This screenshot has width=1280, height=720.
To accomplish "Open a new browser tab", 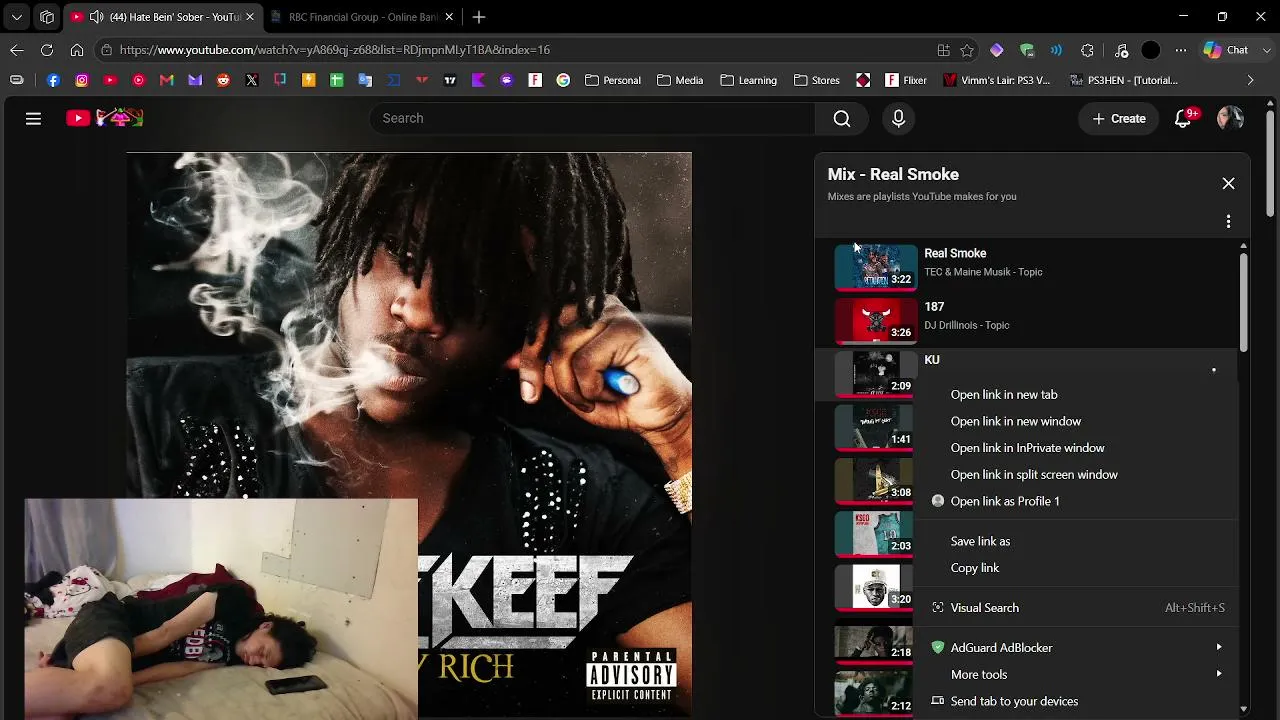I will tap(479, 17).
